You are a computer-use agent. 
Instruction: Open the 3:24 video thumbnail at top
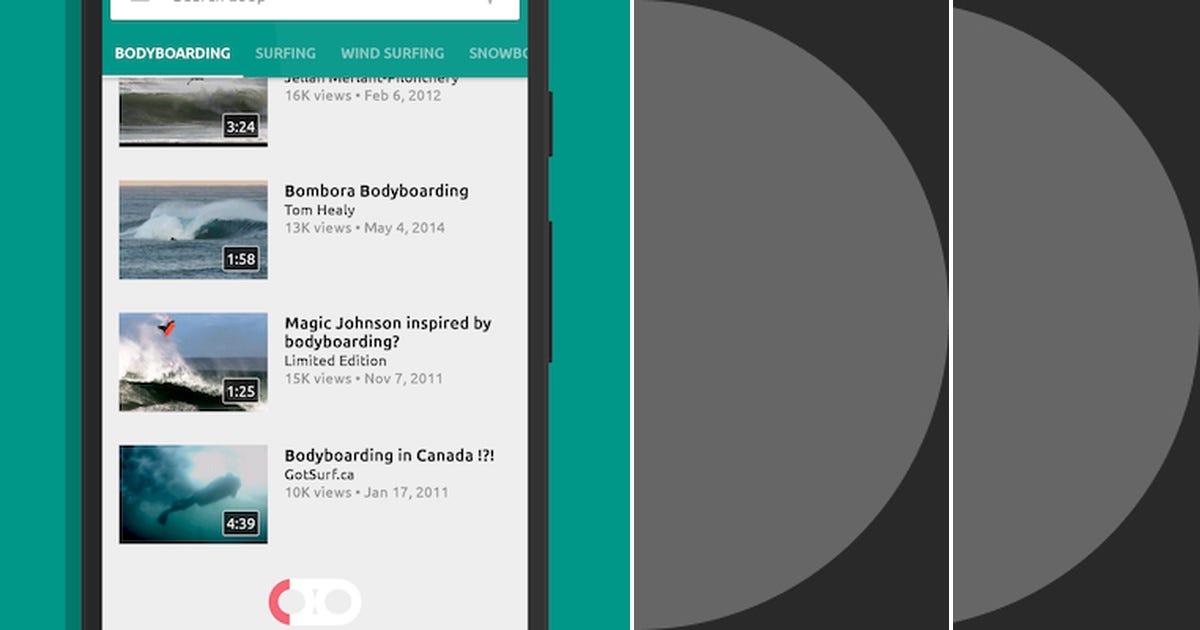pyautogui.click(x=193, y=111)
